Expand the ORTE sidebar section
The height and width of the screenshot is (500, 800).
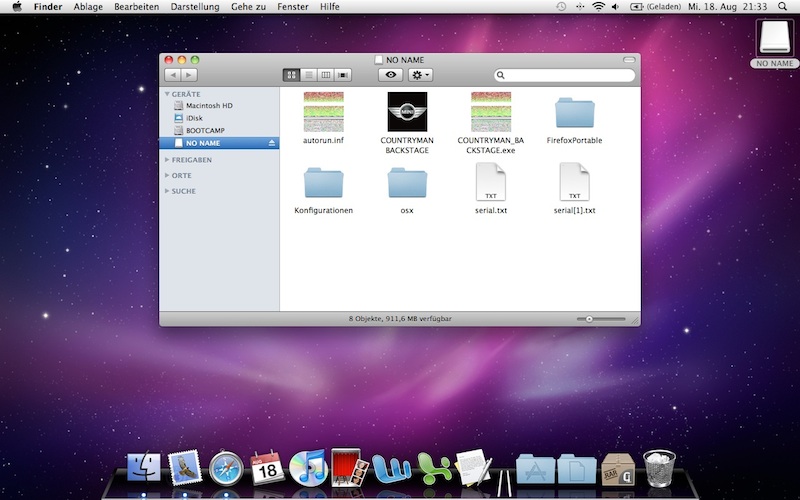[x=166, y=175]
